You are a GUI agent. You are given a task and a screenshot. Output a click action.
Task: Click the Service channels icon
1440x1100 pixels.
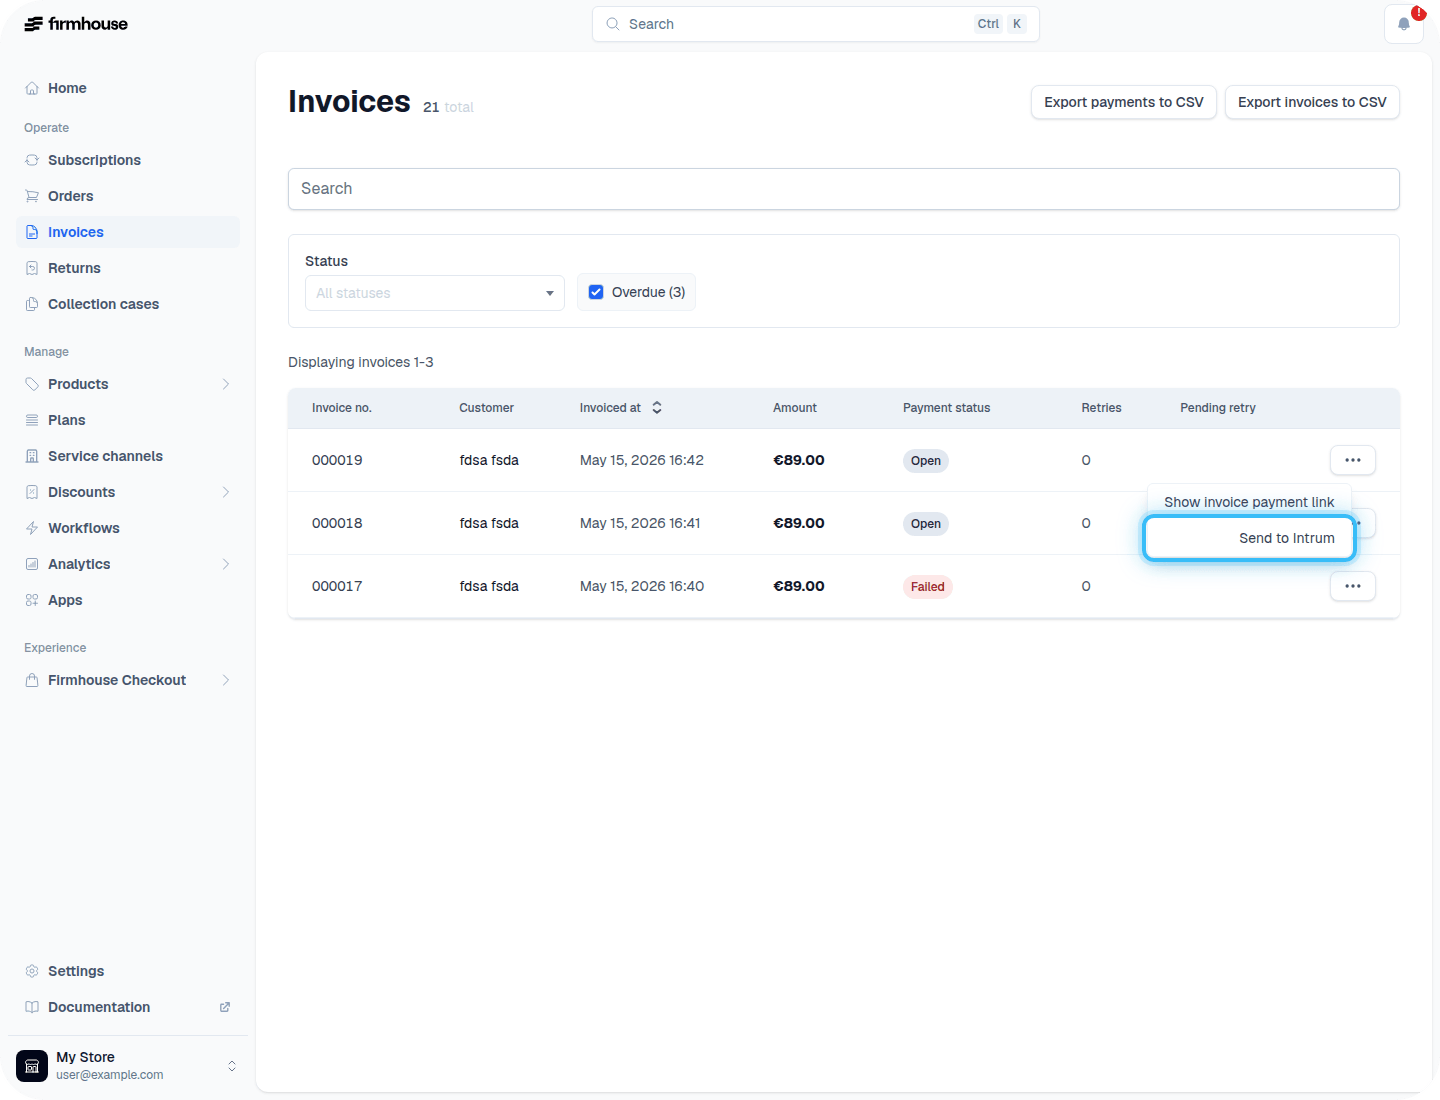[x=32, y=456]
